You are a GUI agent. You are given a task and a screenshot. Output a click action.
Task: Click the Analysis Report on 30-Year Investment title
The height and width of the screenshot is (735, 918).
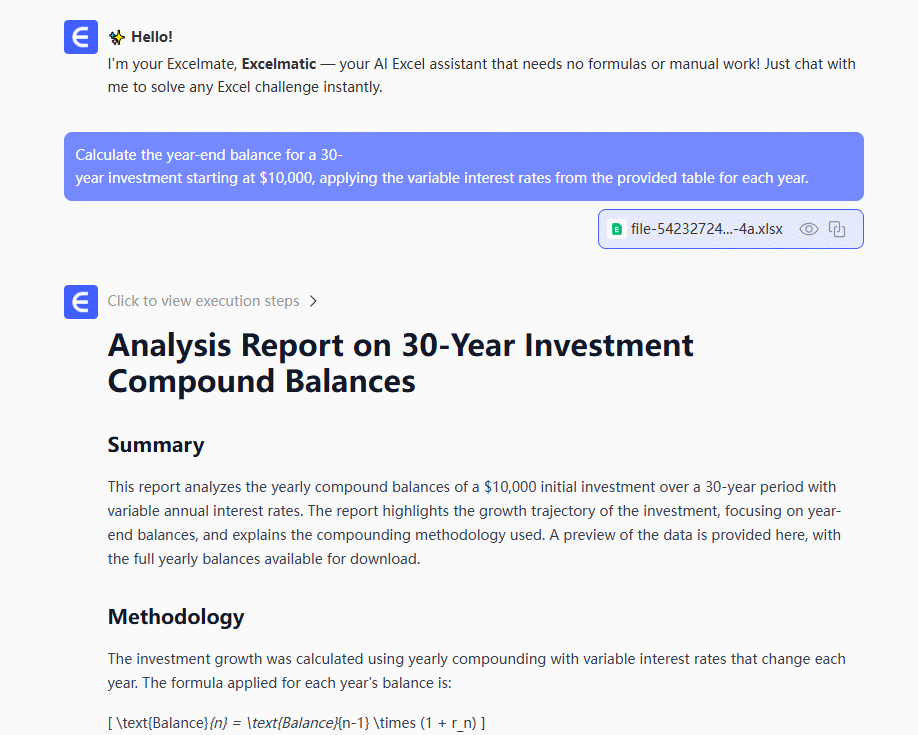click(400, 345)
